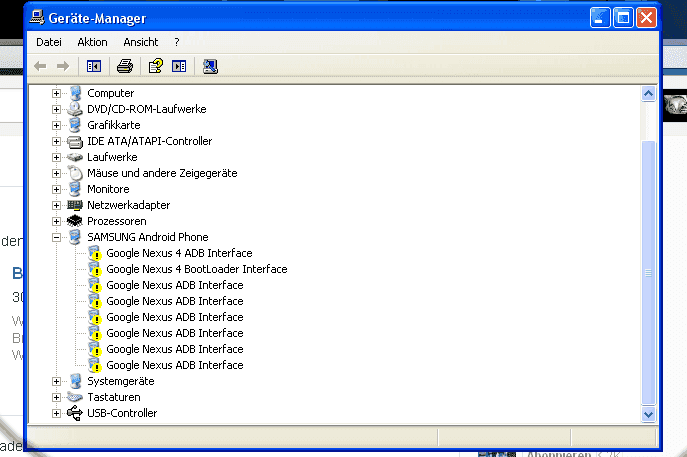687x457 pixels.
Task: Expand the USB-Controller node
Action: tap(56, 413)
